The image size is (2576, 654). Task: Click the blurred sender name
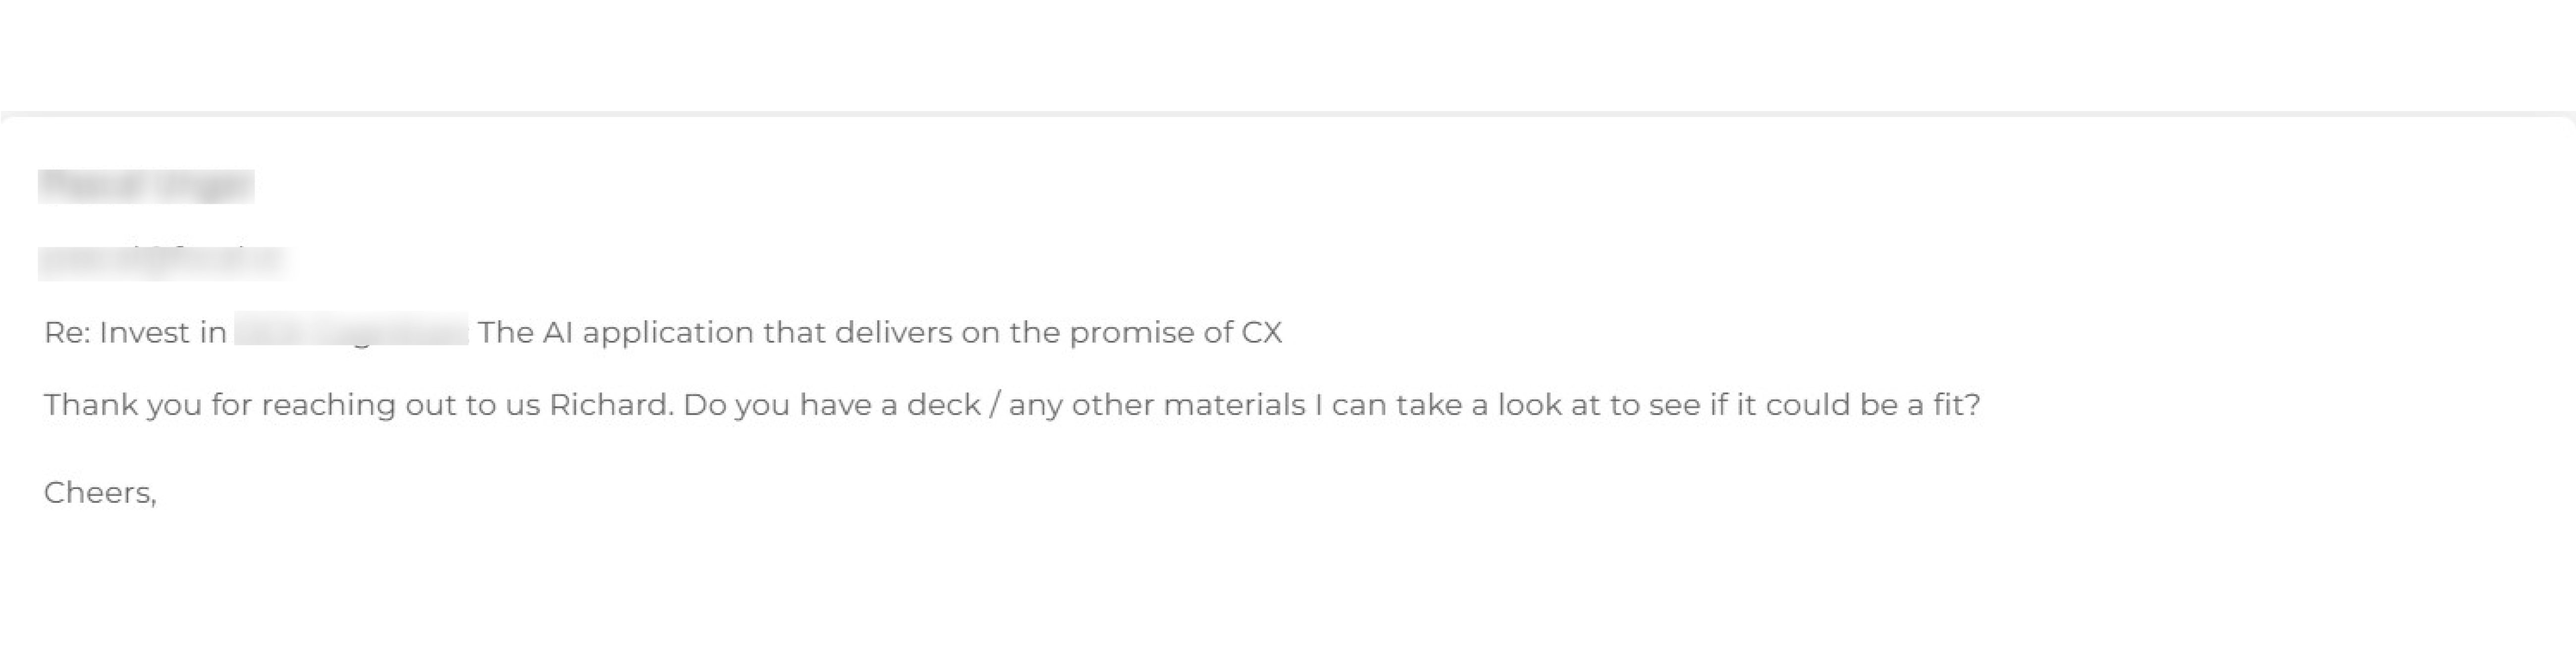pyautogui.click(x=146, y=187)
